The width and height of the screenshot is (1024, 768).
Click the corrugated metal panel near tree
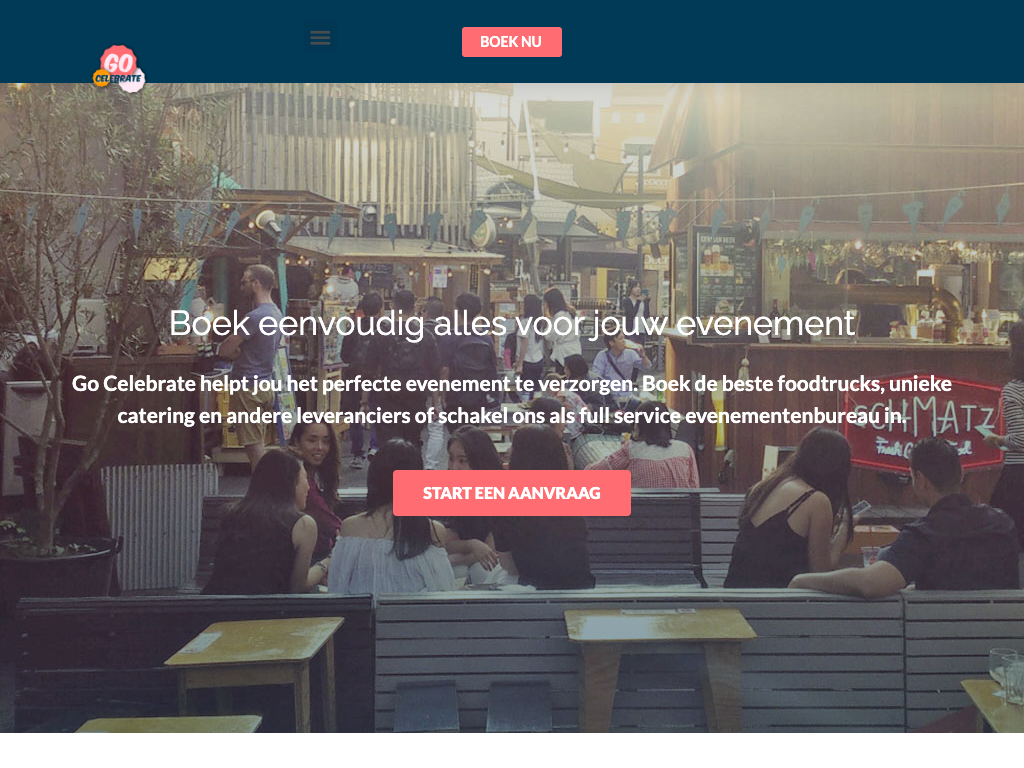click(159, 526)
